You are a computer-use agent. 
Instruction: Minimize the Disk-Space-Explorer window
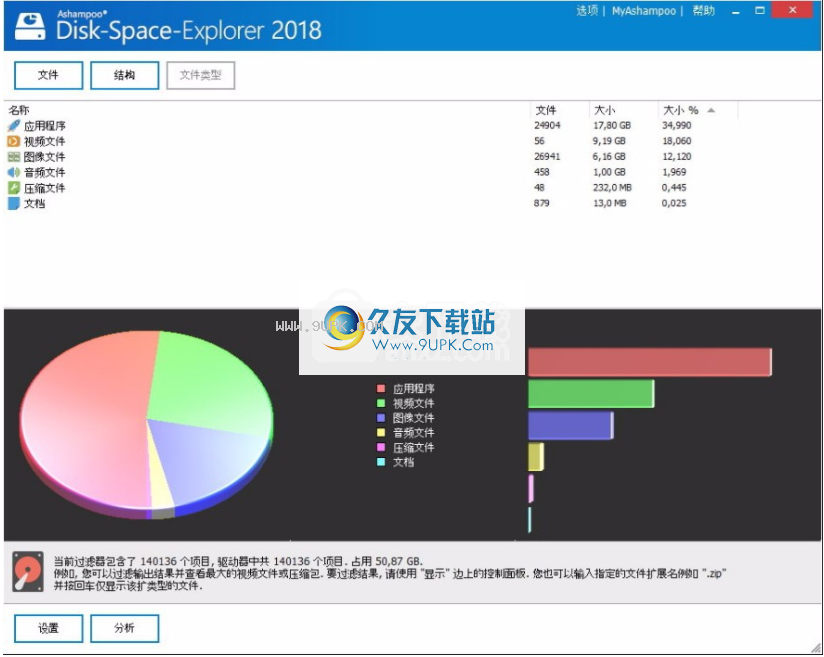pos(736,11)
